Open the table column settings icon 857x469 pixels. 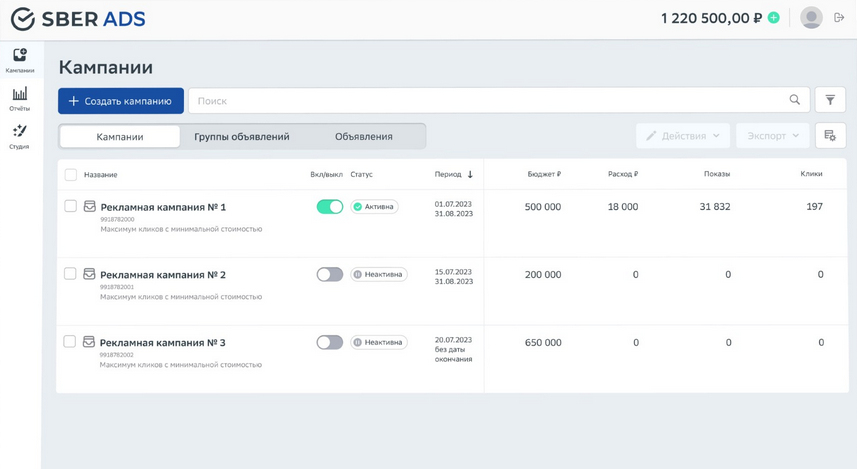pos(830,136)
